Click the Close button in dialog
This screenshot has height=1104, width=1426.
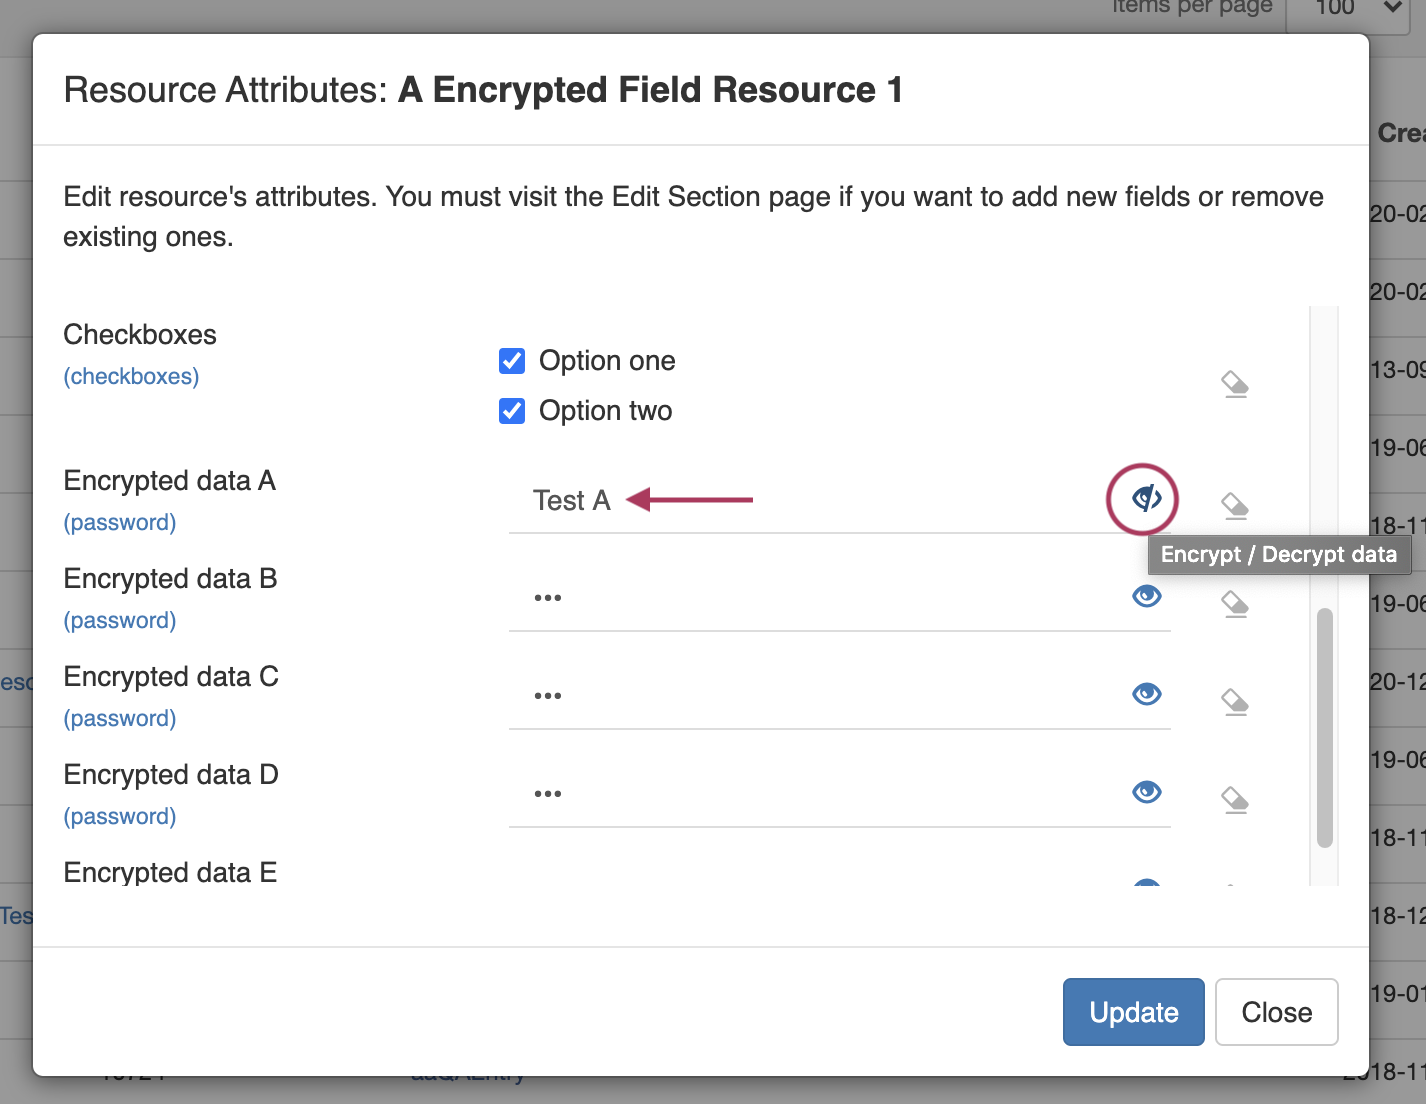click(1276, 1012)
